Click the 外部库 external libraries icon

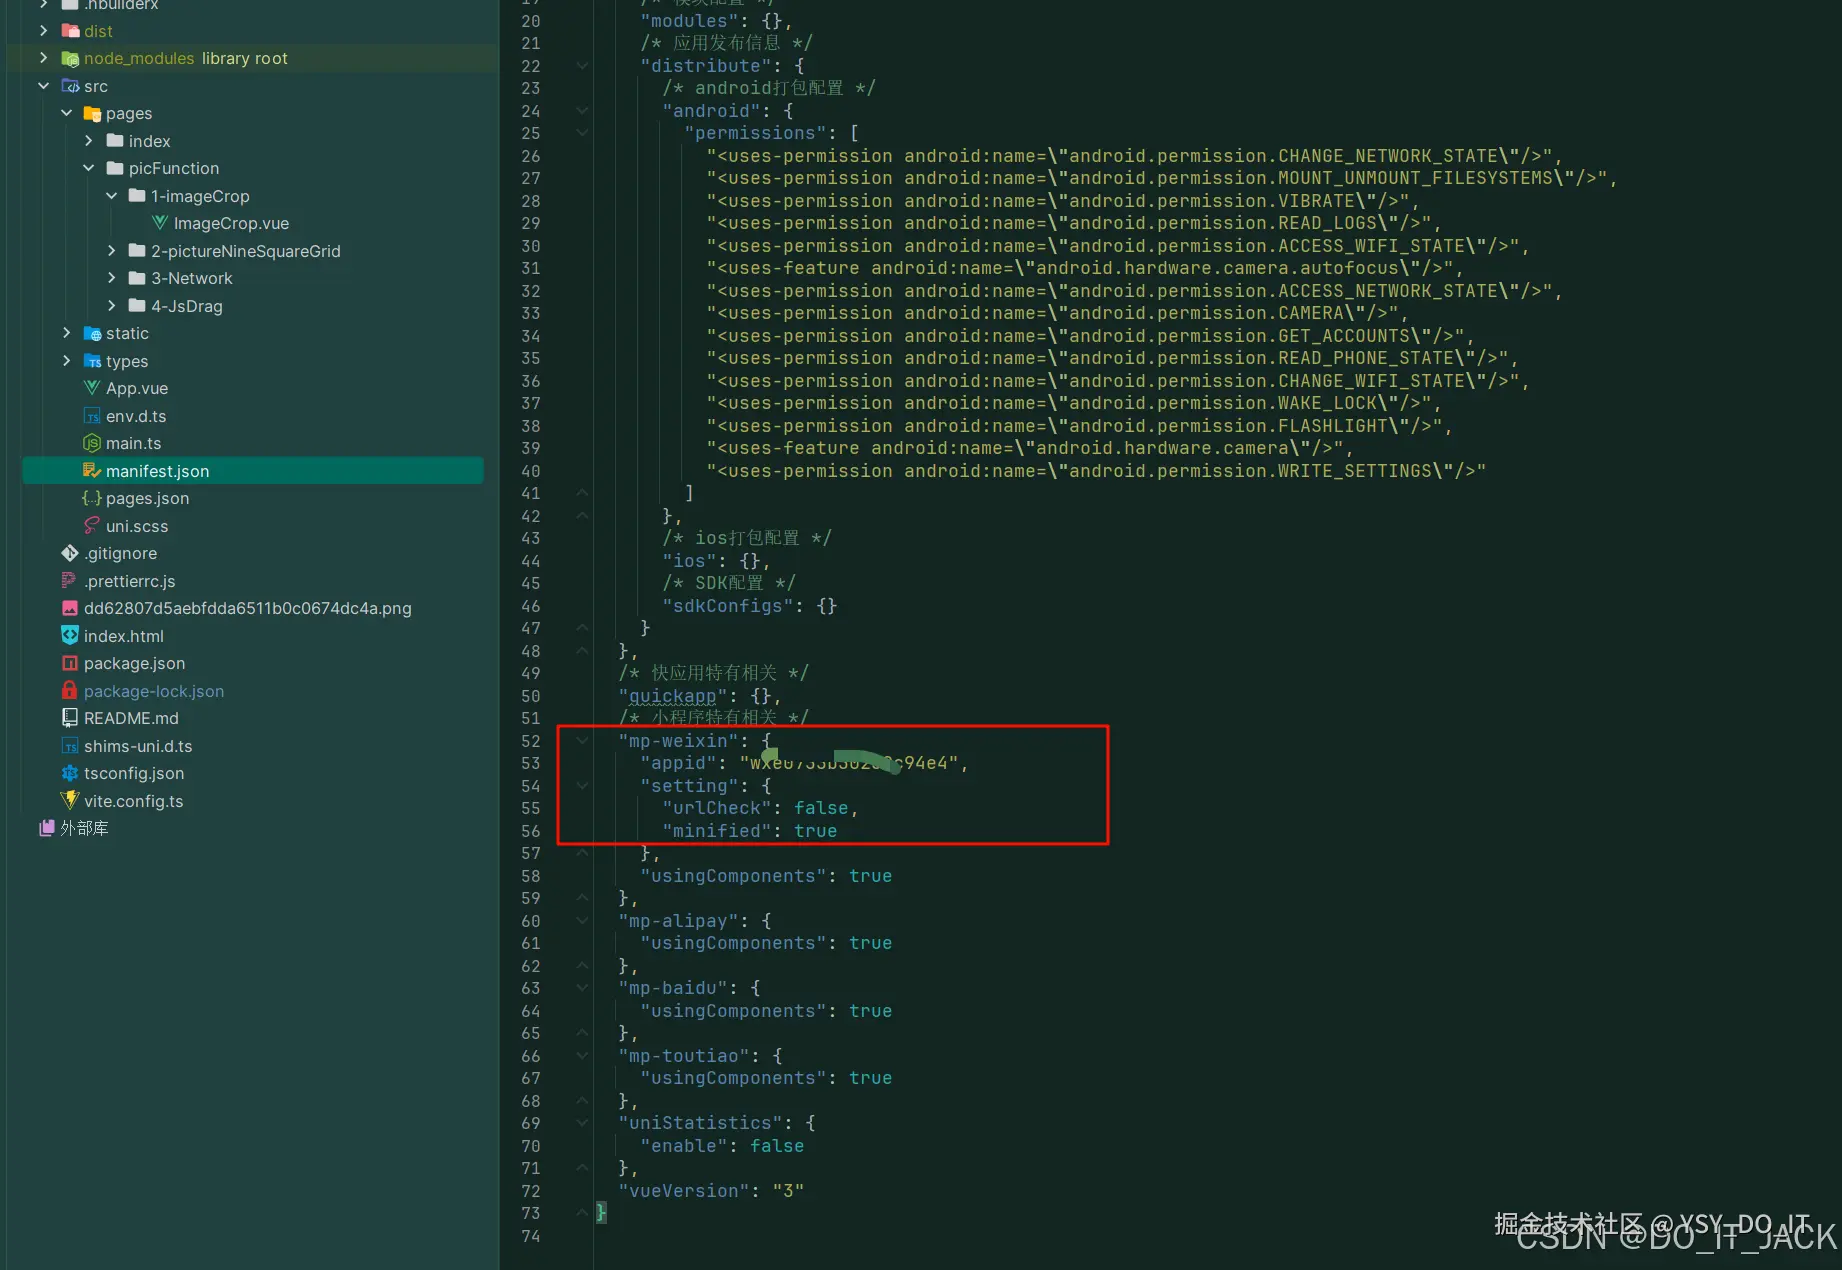click(x=47, y=828)
